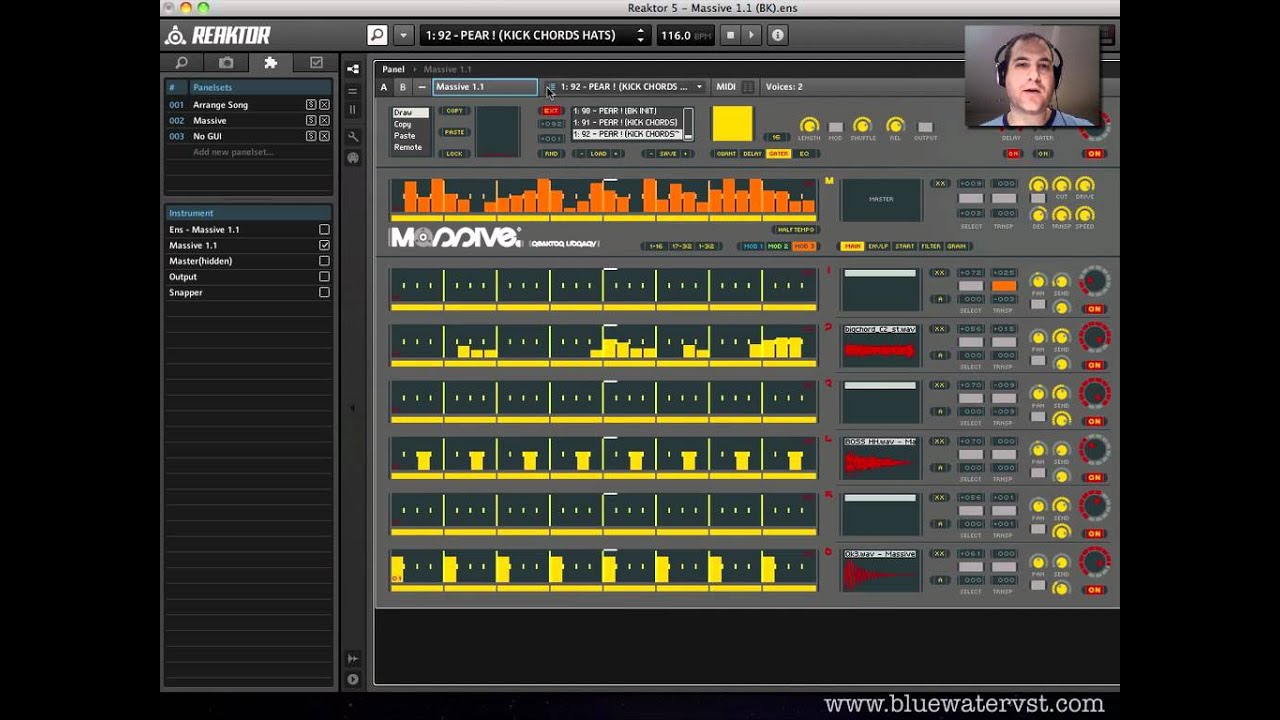Open the main snapshot dropdown arrow in toolbar
The width and height of the screenshot is (1280, 720).
pyautogui.click(x=403, y=35)
